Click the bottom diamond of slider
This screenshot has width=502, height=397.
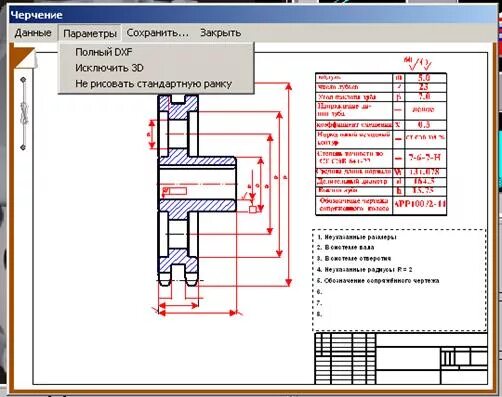tap(23, 147)
